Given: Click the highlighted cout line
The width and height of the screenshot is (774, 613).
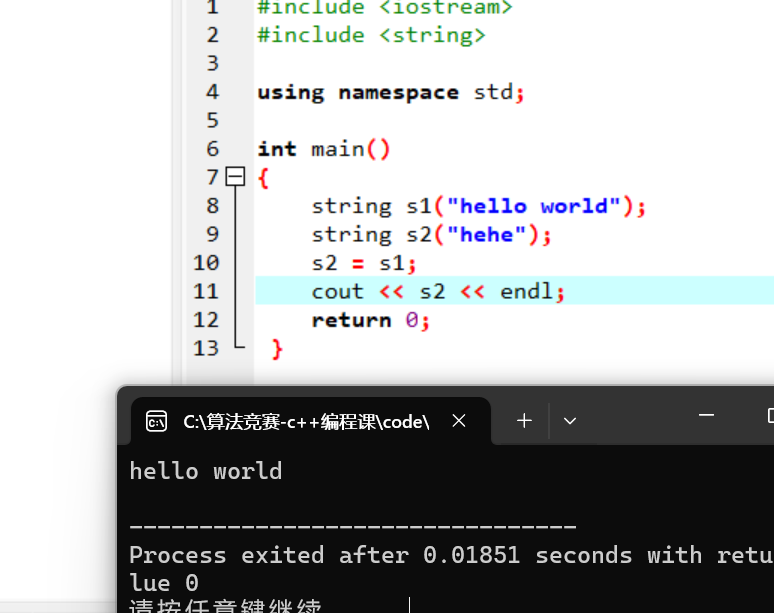Looking at the screenshot, I should [514, 291].
